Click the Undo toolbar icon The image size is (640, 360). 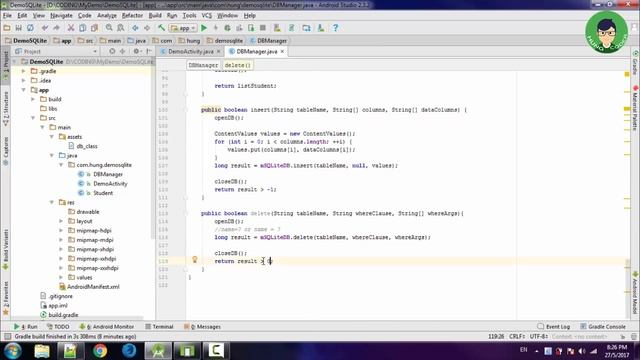click(x=44, y=28)
